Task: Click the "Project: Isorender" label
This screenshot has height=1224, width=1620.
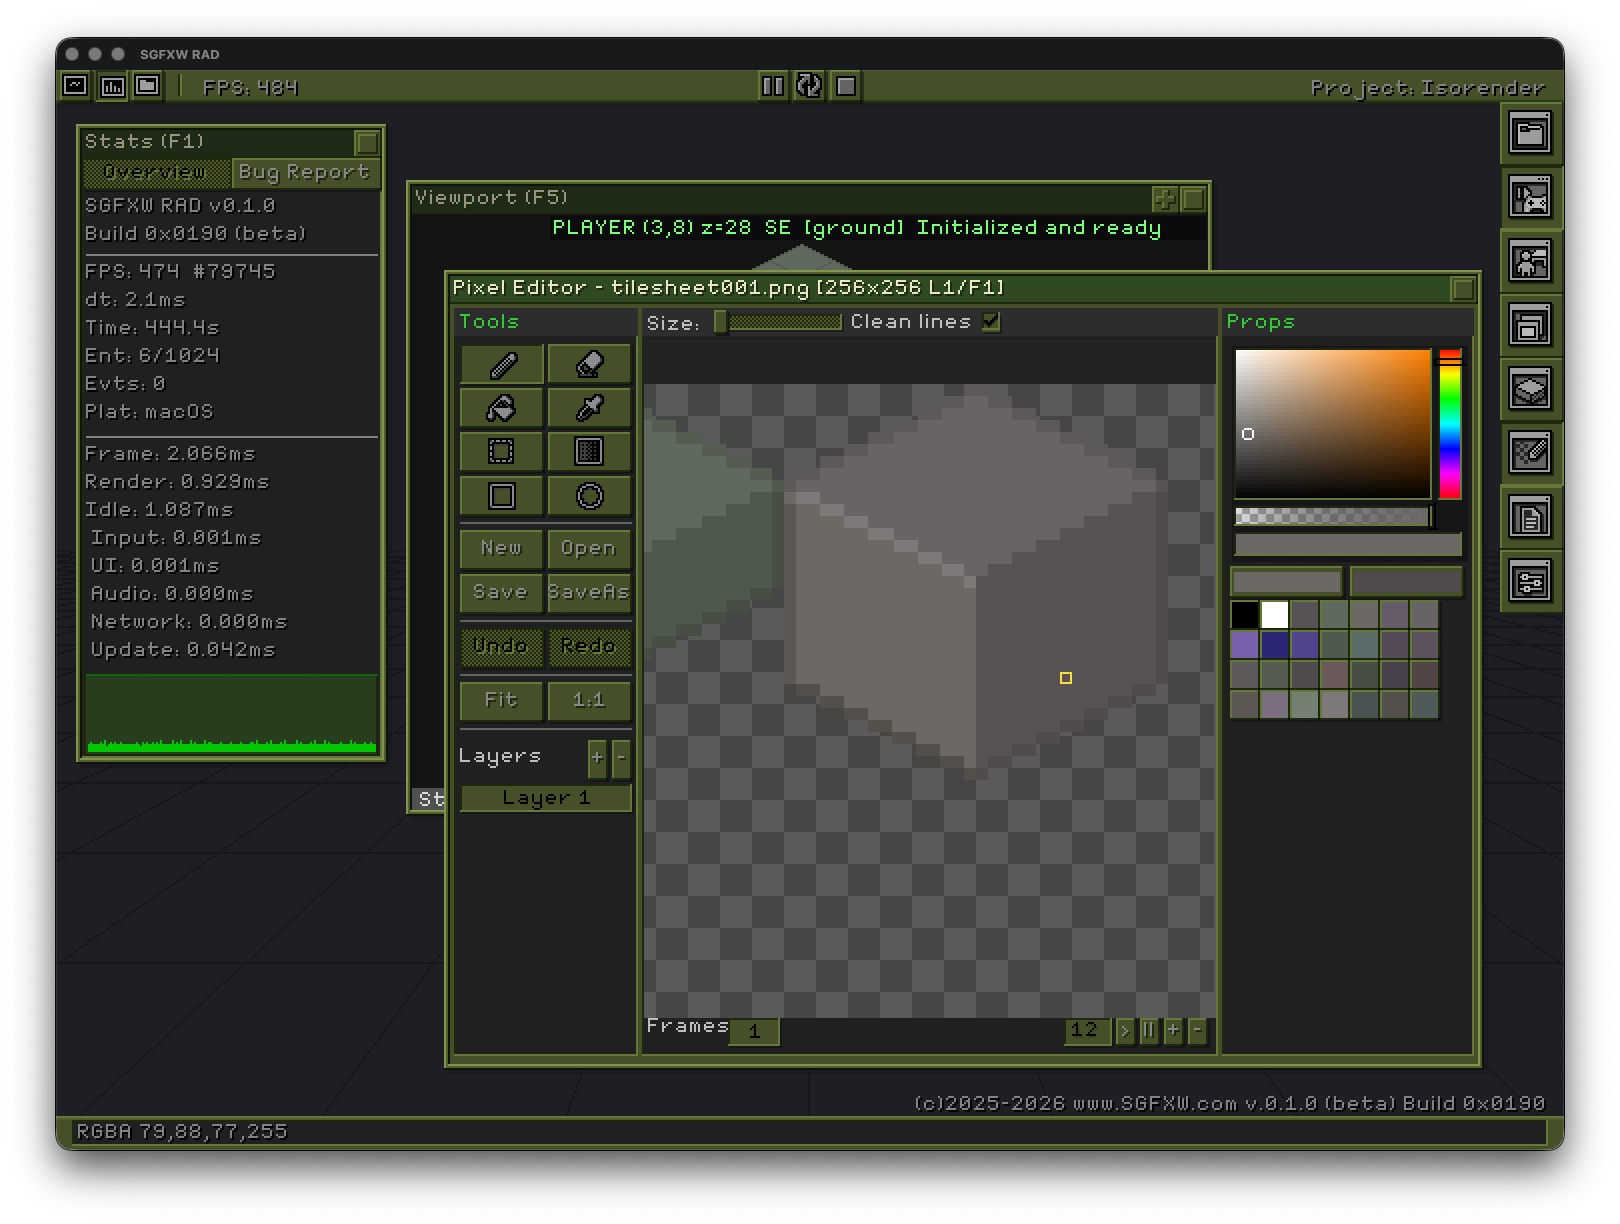Action: pos(1428,88)
